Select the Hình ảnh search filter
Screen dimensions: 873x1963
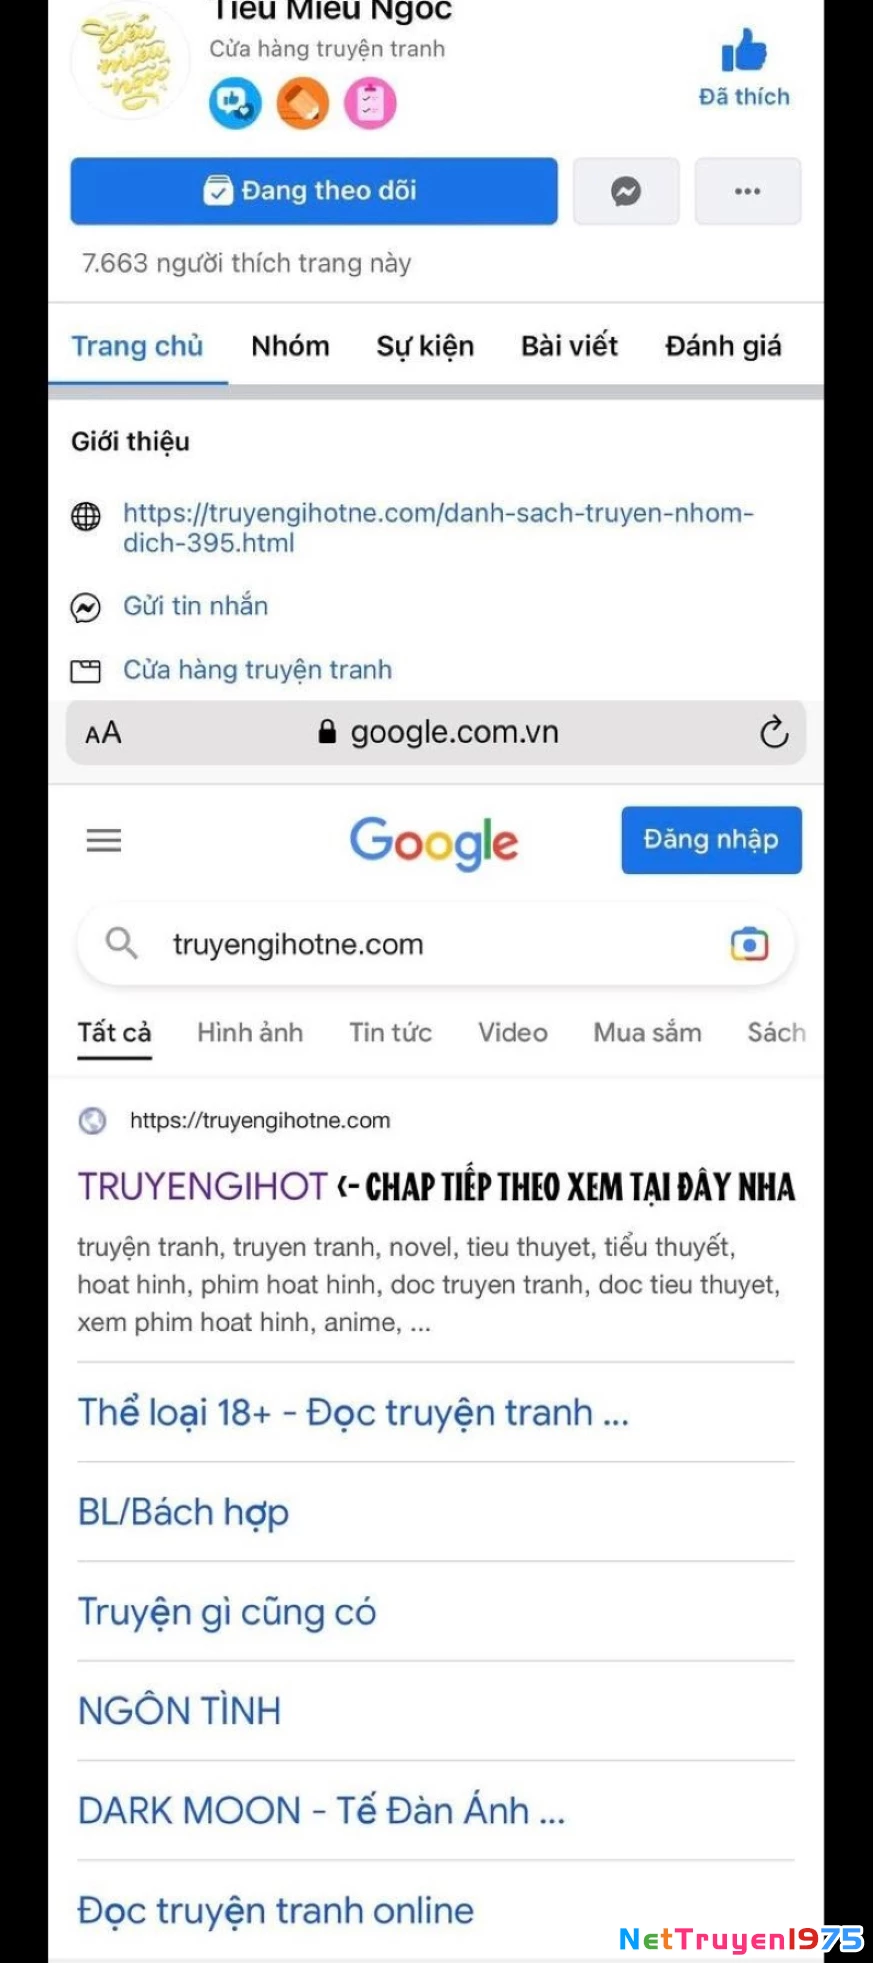(250, 1032)
